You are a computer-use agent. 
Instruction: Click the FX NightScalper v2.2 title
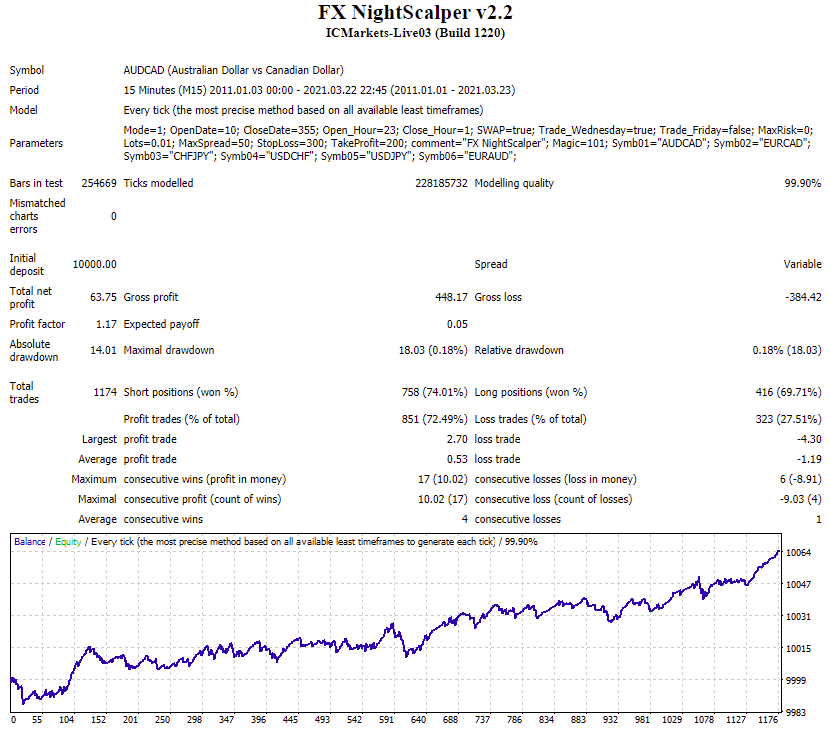[415, 12]
